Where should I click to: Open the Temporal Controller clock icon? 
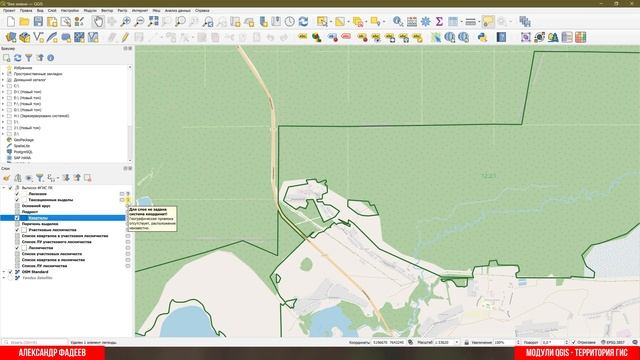coord(290,22)
